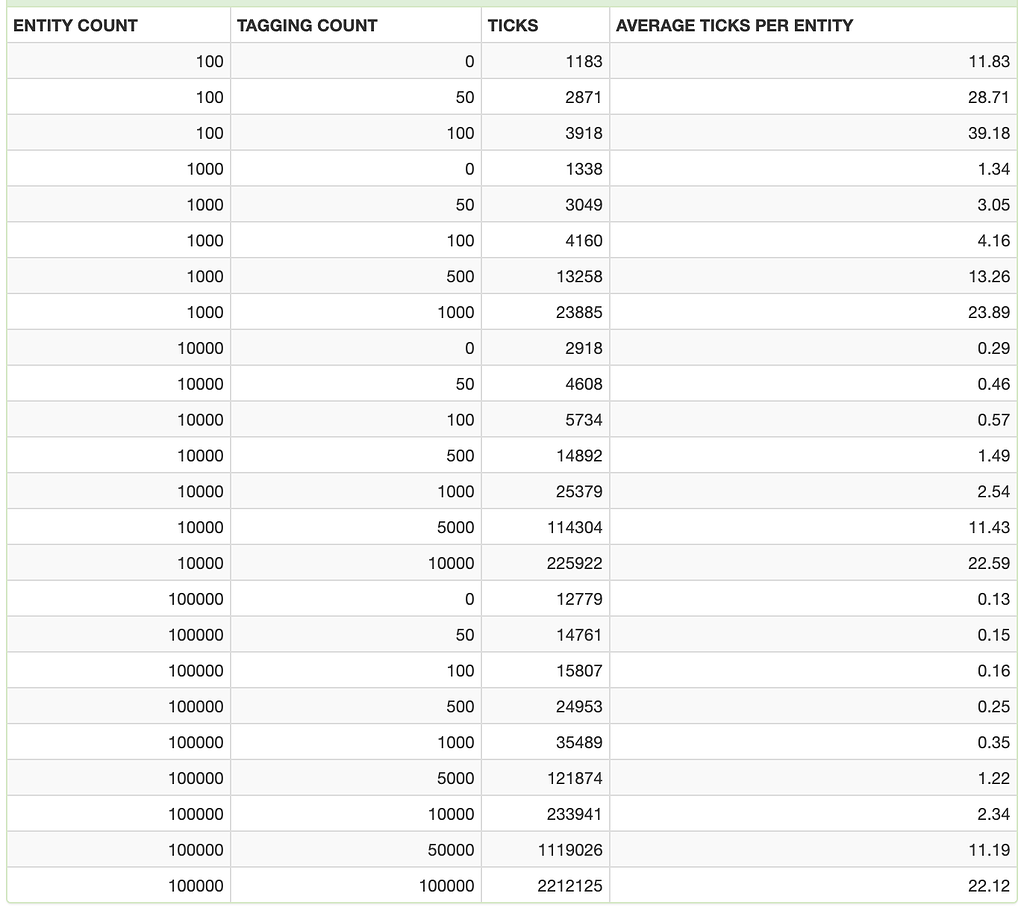Click the ticks cell showing 4608
Viewport: 1024px width, 910px height.
pyautogui.click(x=583, y=384)
